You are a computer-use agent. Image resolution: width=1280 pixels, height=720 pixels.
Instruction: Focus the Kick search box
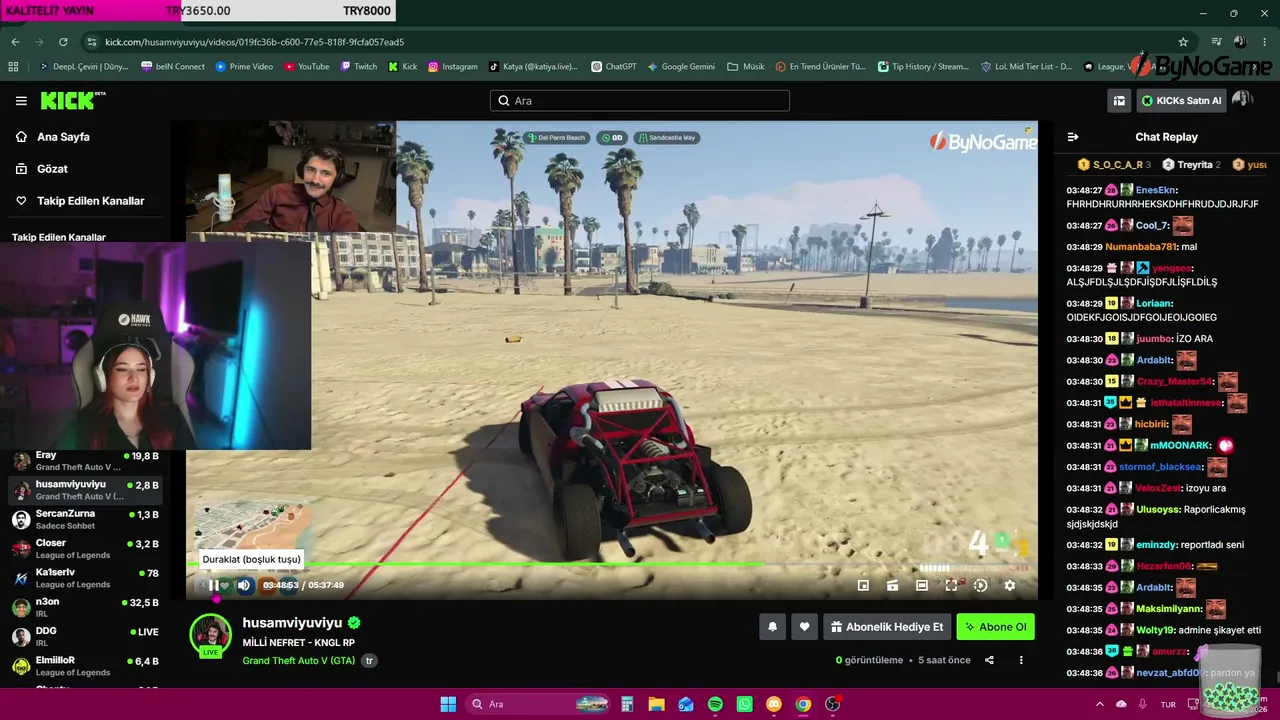640,101
